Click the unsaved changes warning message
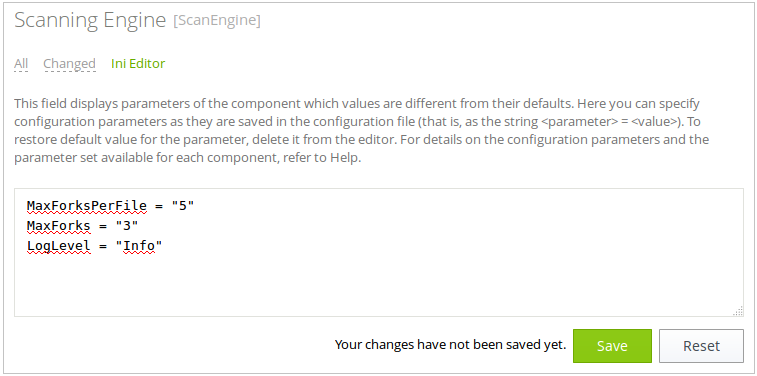The image size is (757, 376). 450,345
